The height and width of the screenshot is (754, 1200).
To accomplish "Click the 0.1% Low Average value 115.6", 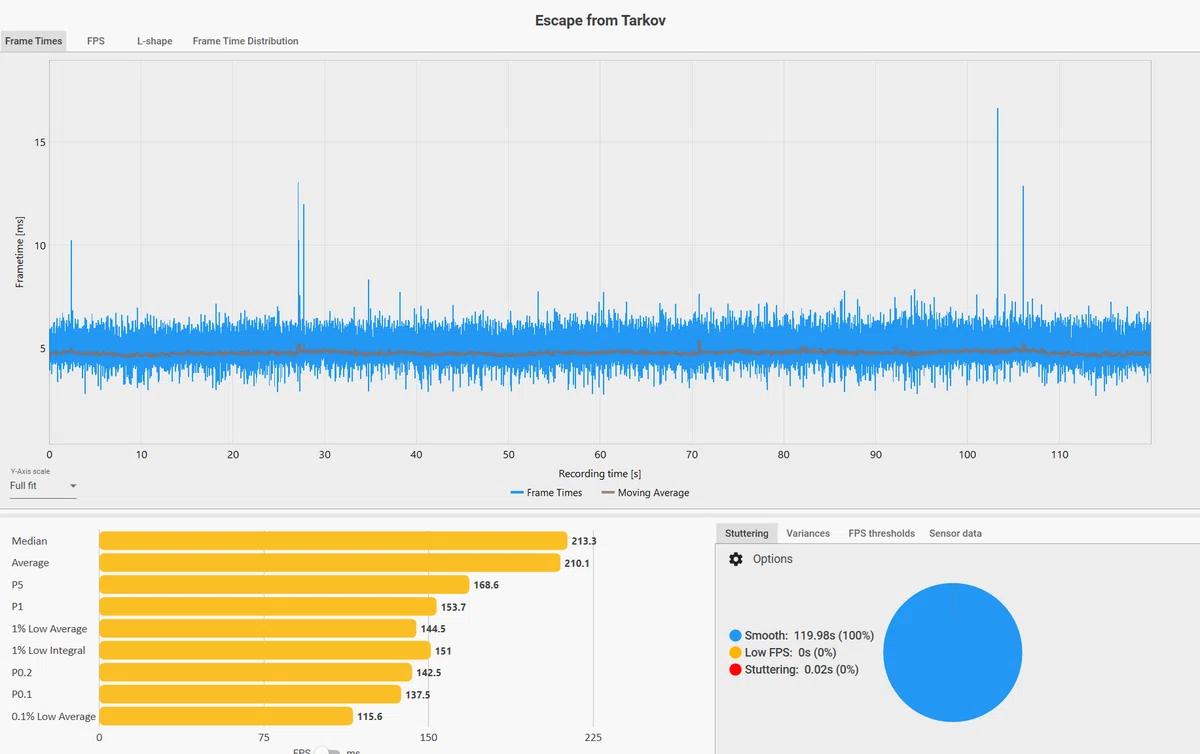I will (x=369, y=717).
